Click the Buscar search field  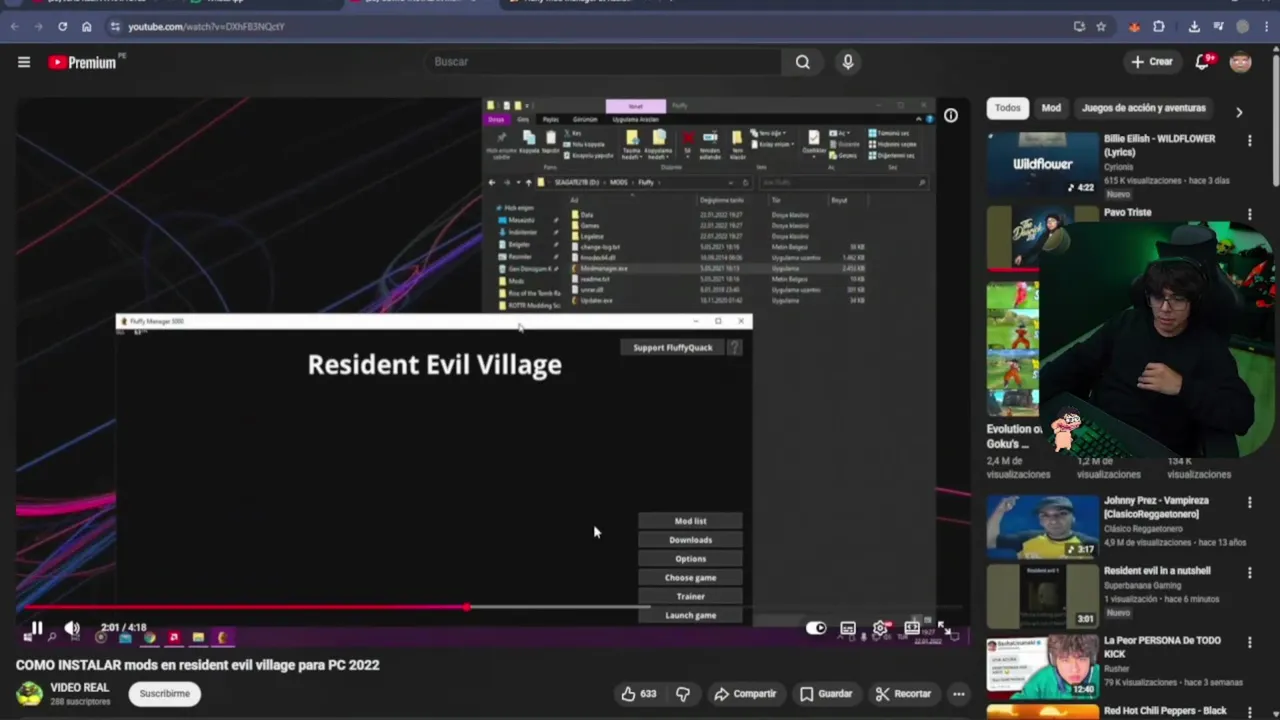(603, 62)
